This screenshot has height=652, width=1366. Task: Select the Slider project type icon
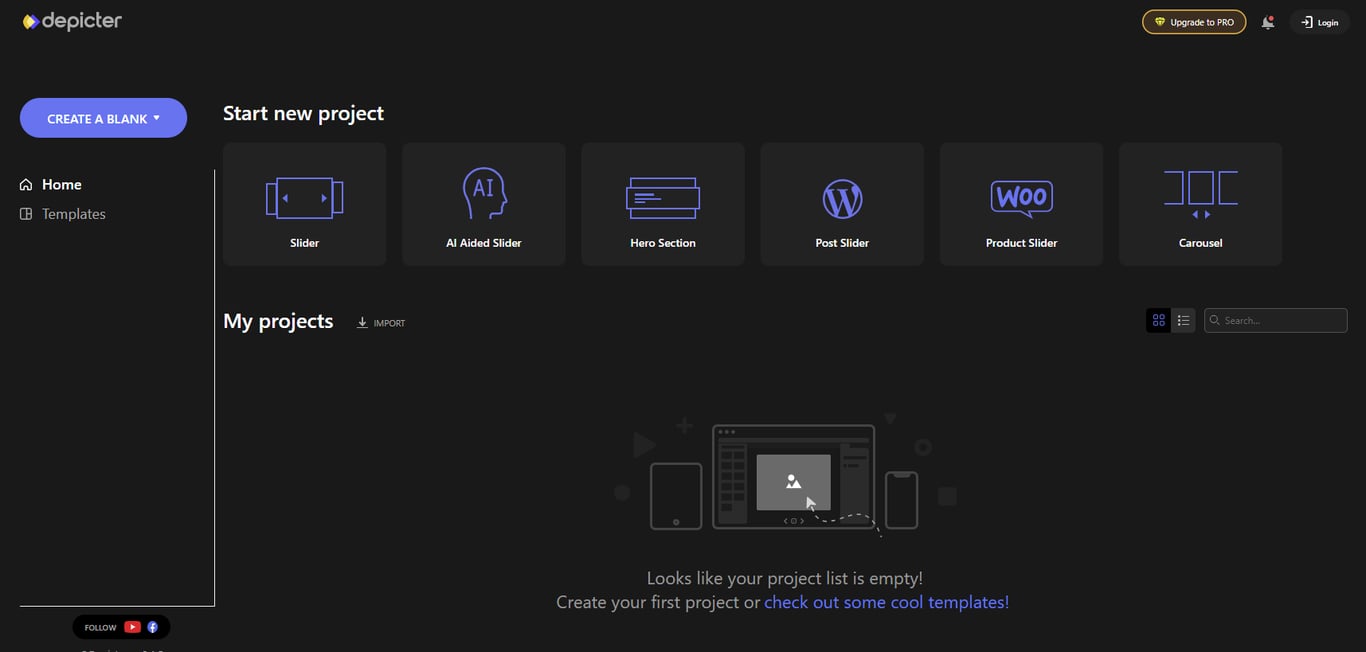pyautogui.click(x=304, y=195)
